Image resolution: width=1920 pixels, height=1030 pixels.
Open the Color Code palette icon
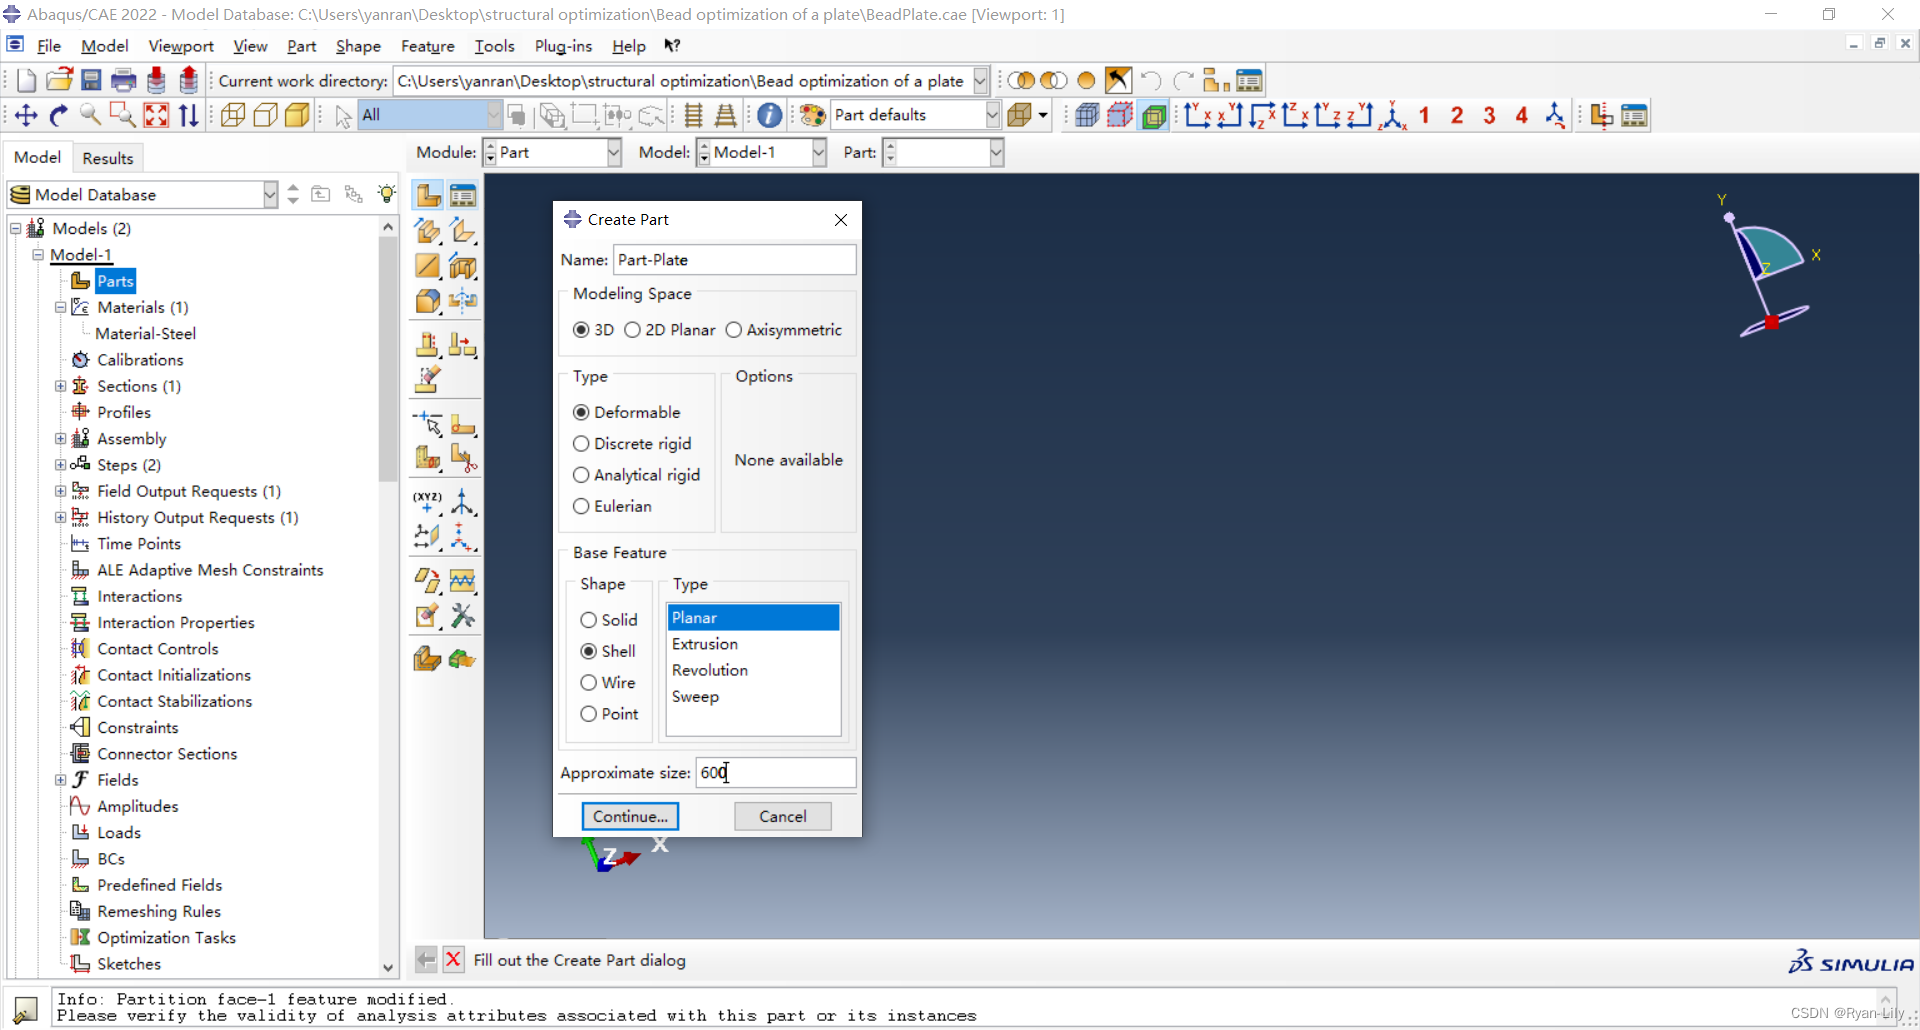813,115
